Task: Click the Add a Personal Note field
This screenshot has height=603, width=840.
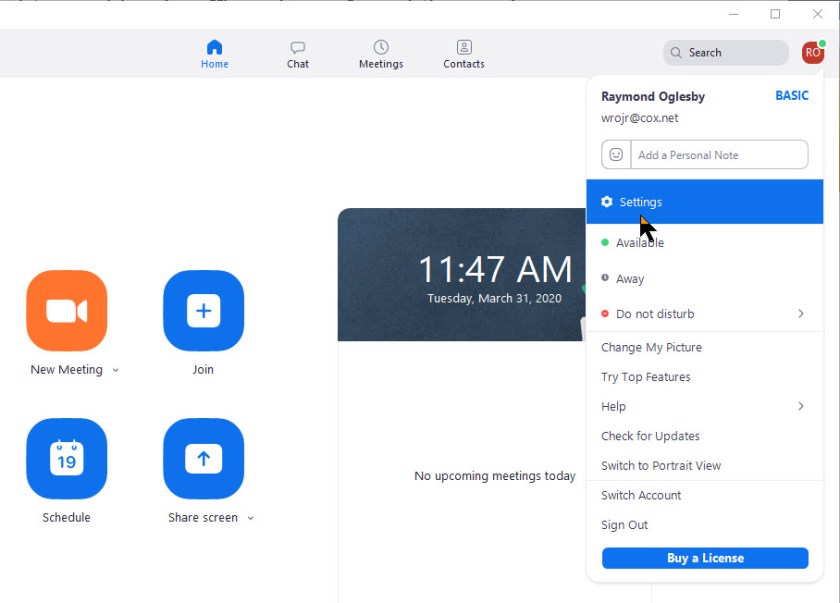Action: coord(718,155)
